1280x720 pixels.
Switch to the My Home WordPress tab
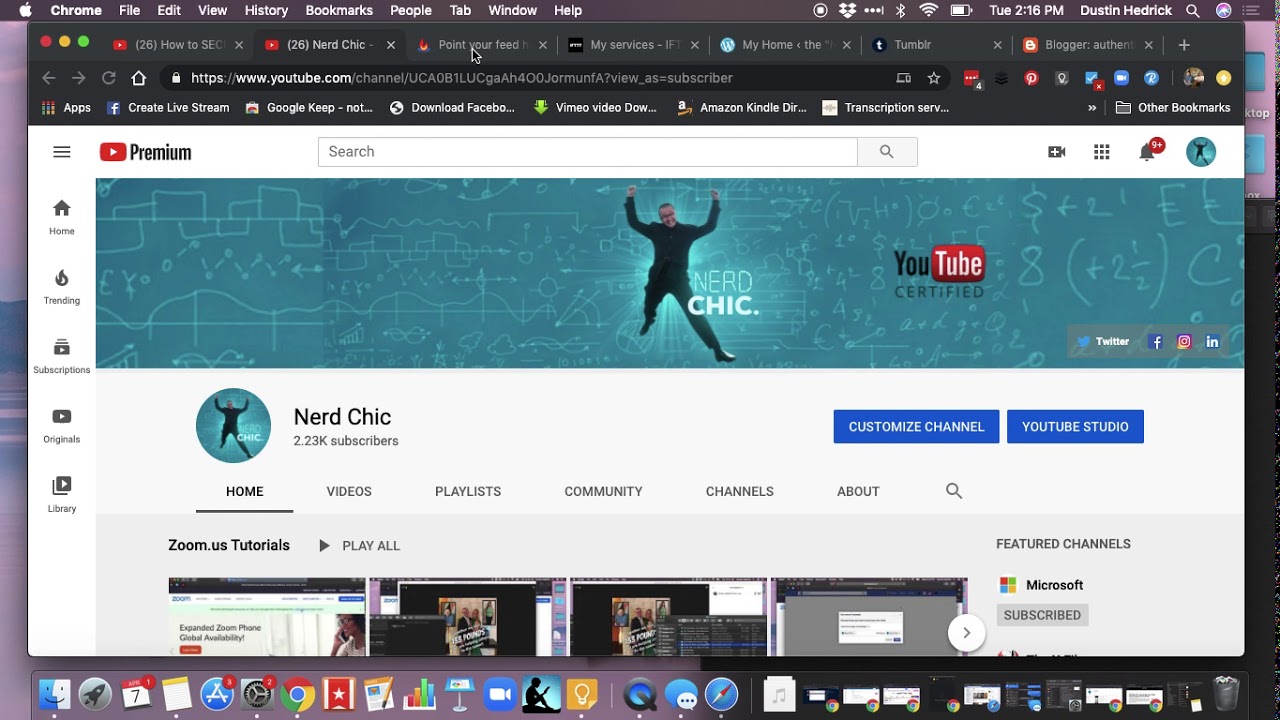coord(784,45)
